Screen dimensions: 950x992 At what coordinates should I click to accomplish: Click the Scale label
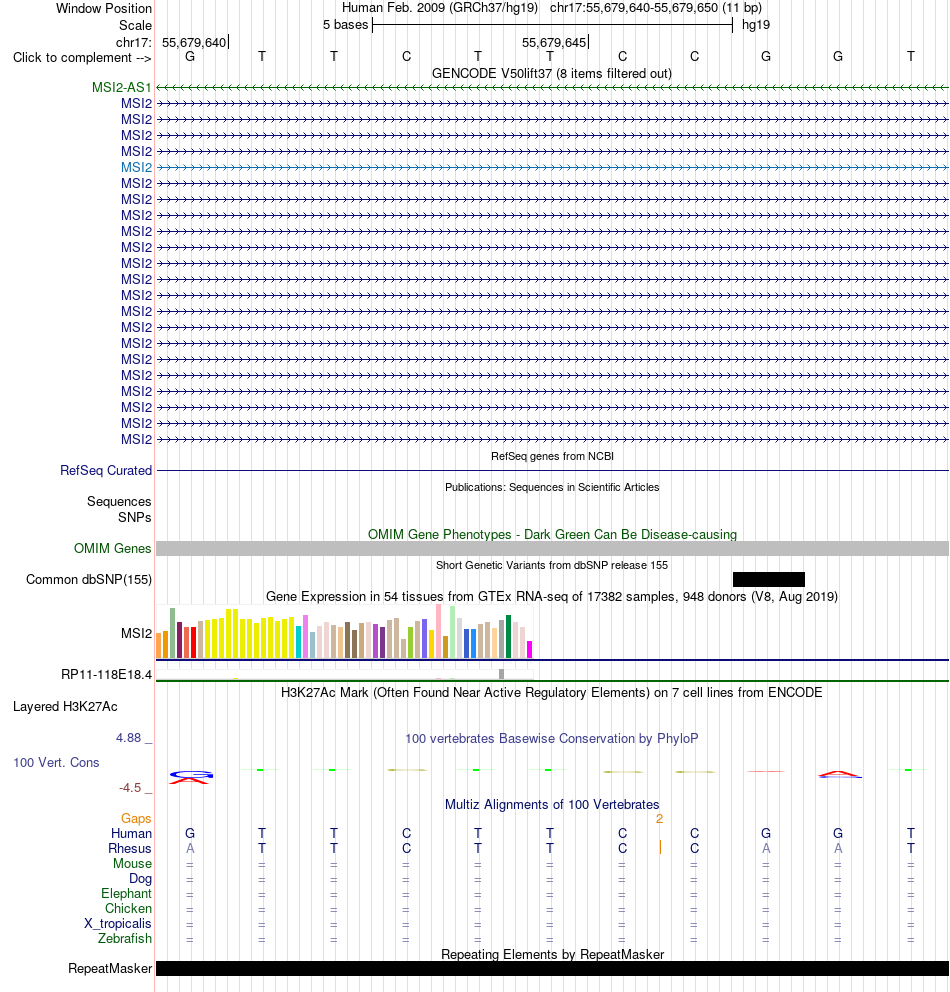135,25
